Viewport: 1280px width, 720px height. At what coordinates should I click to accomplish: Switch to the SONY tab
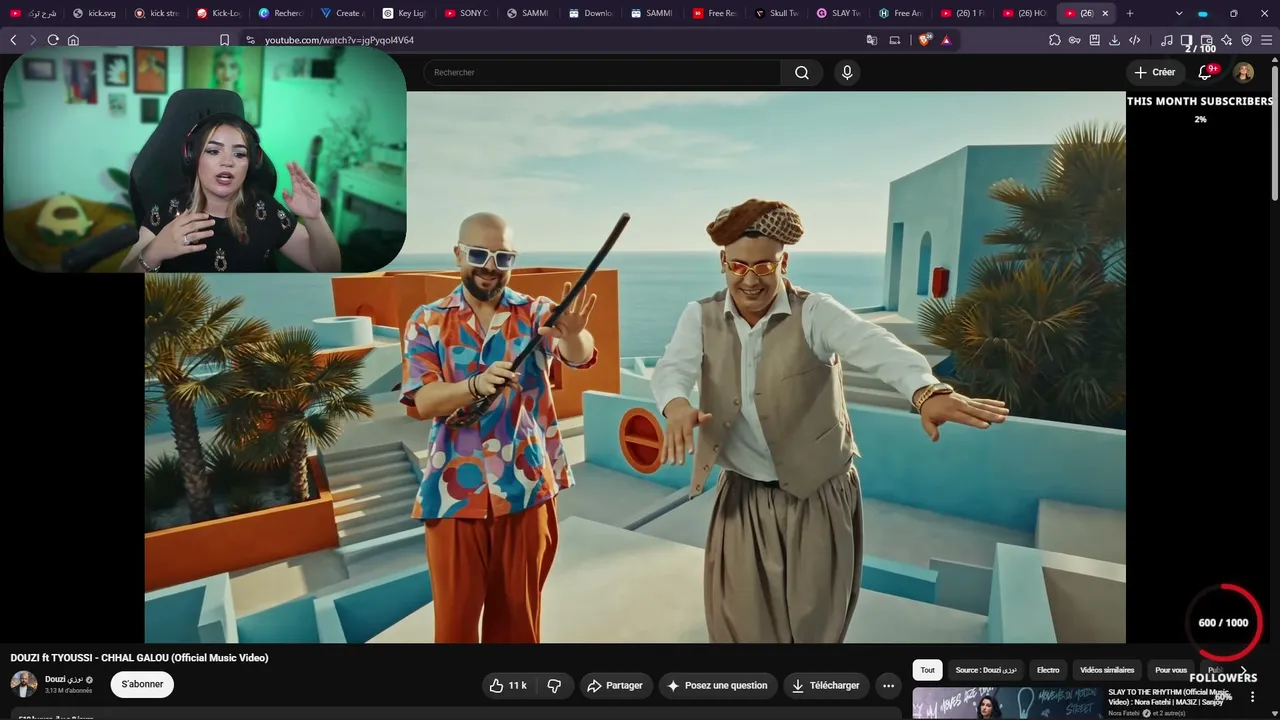pyautogui.click(x=466, y=13)
